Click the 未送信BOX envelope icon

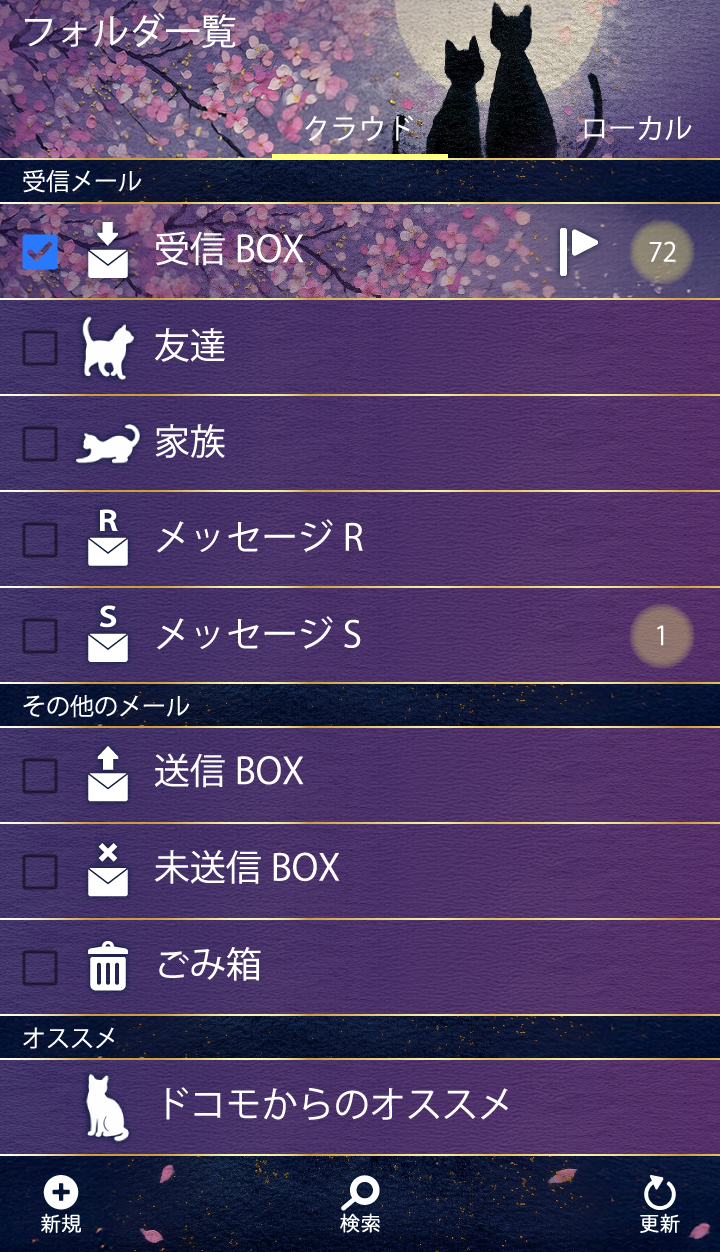(108, 870)
